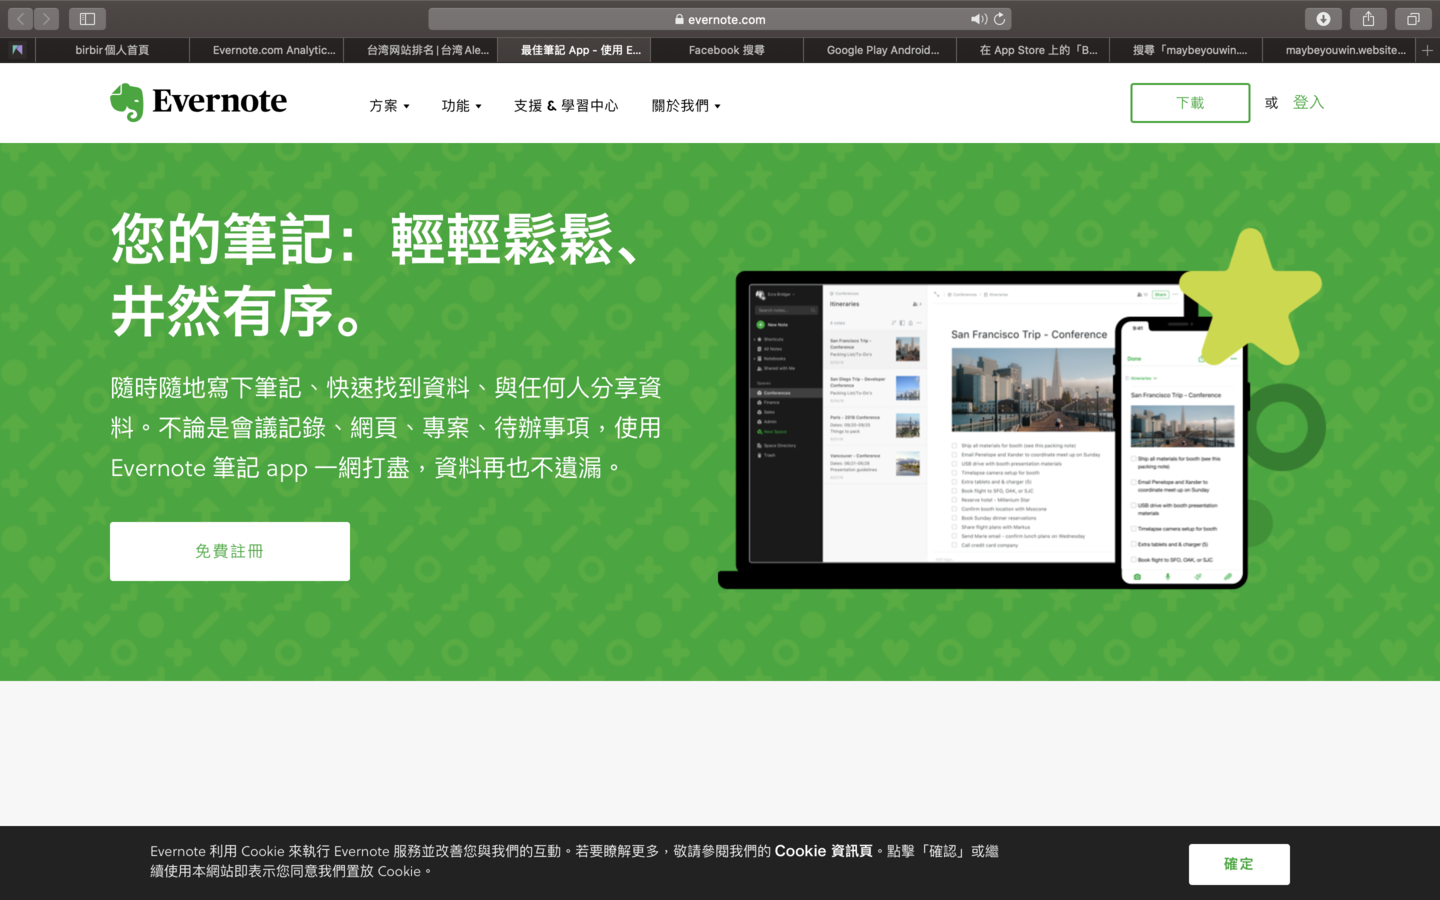Open the Safari share menu
The image size is (1440, 900).
[1368, 19]
